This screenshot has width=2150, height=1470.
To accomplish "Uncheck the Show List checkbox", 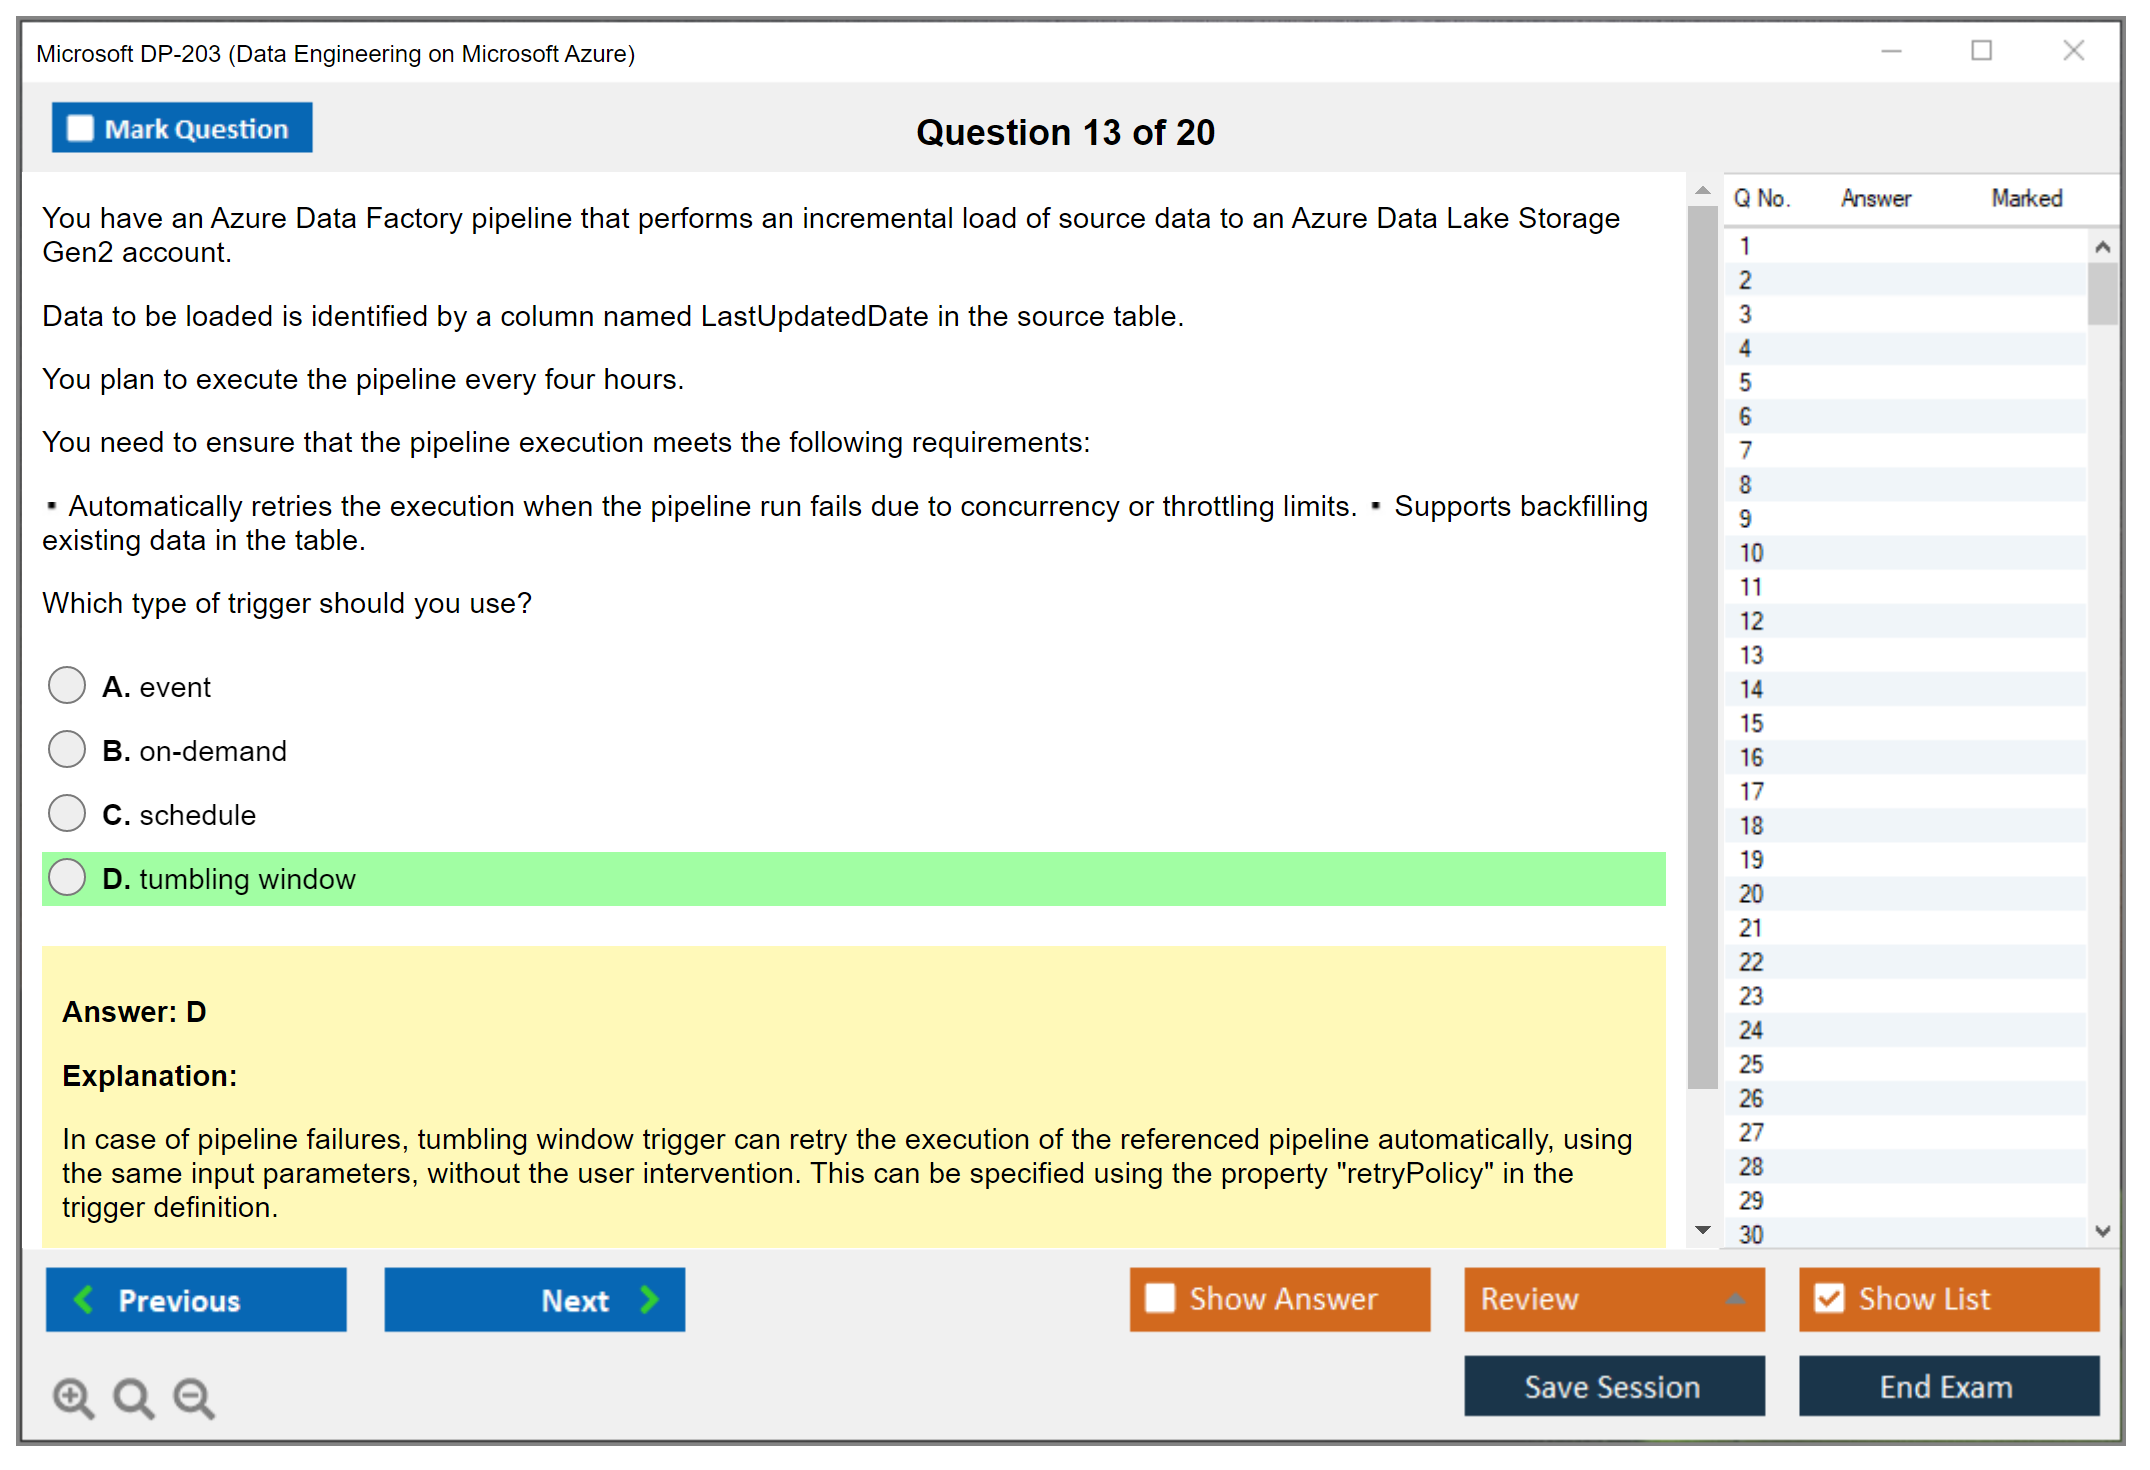I will [x=1829, y=1298].
